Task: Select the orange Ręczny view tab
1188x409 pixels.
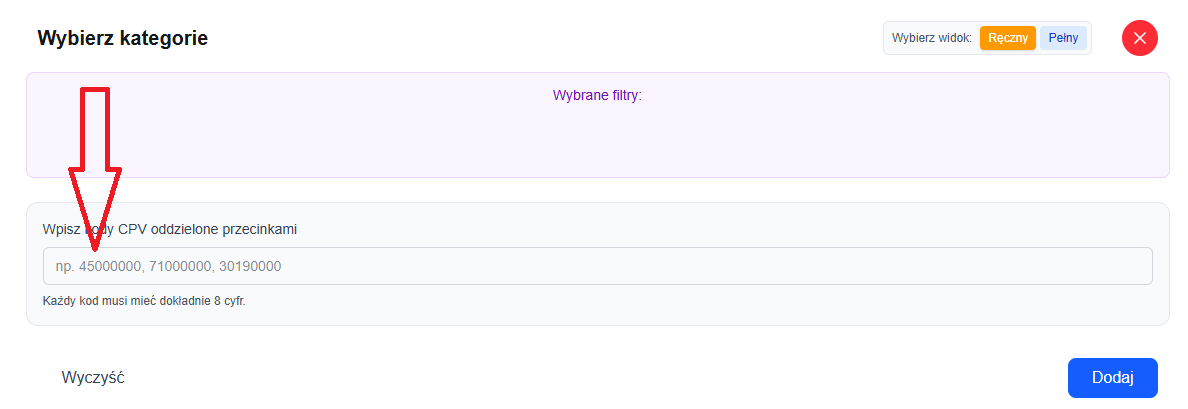Action: pos(1007,38)
